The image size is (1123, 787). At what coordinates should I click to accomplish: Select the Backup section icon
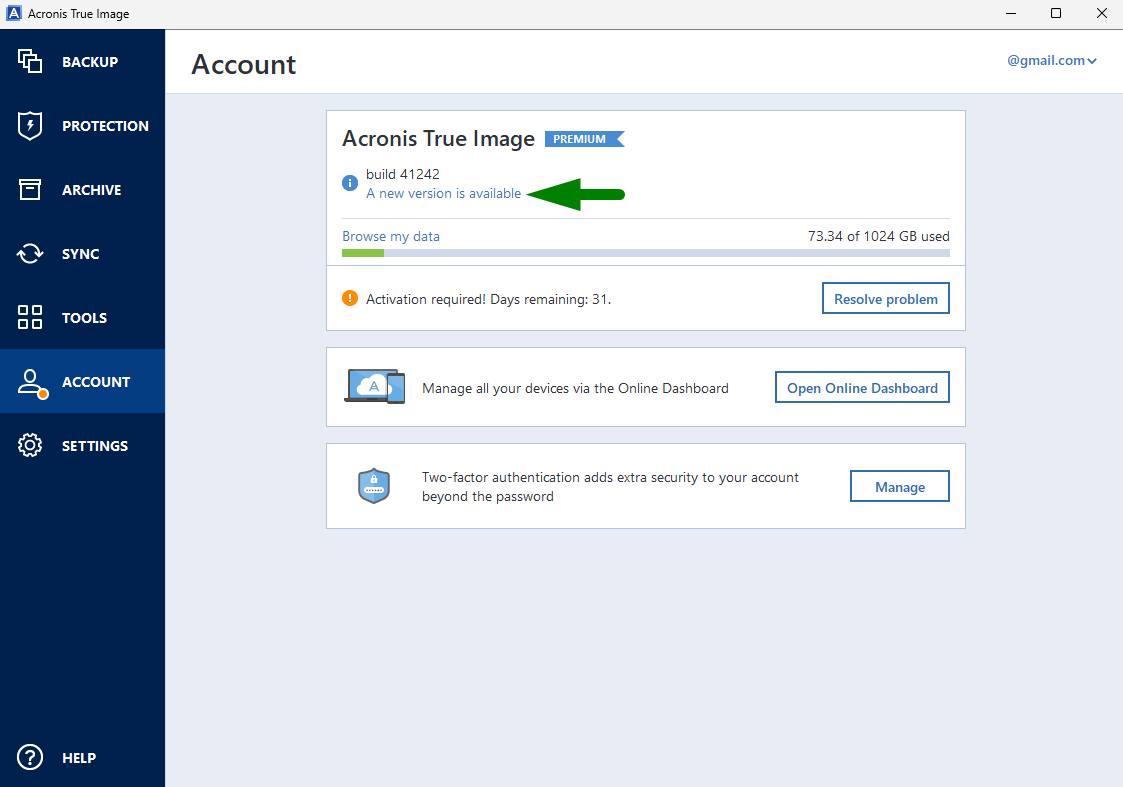pyautogui.click(x=30, y=61)
